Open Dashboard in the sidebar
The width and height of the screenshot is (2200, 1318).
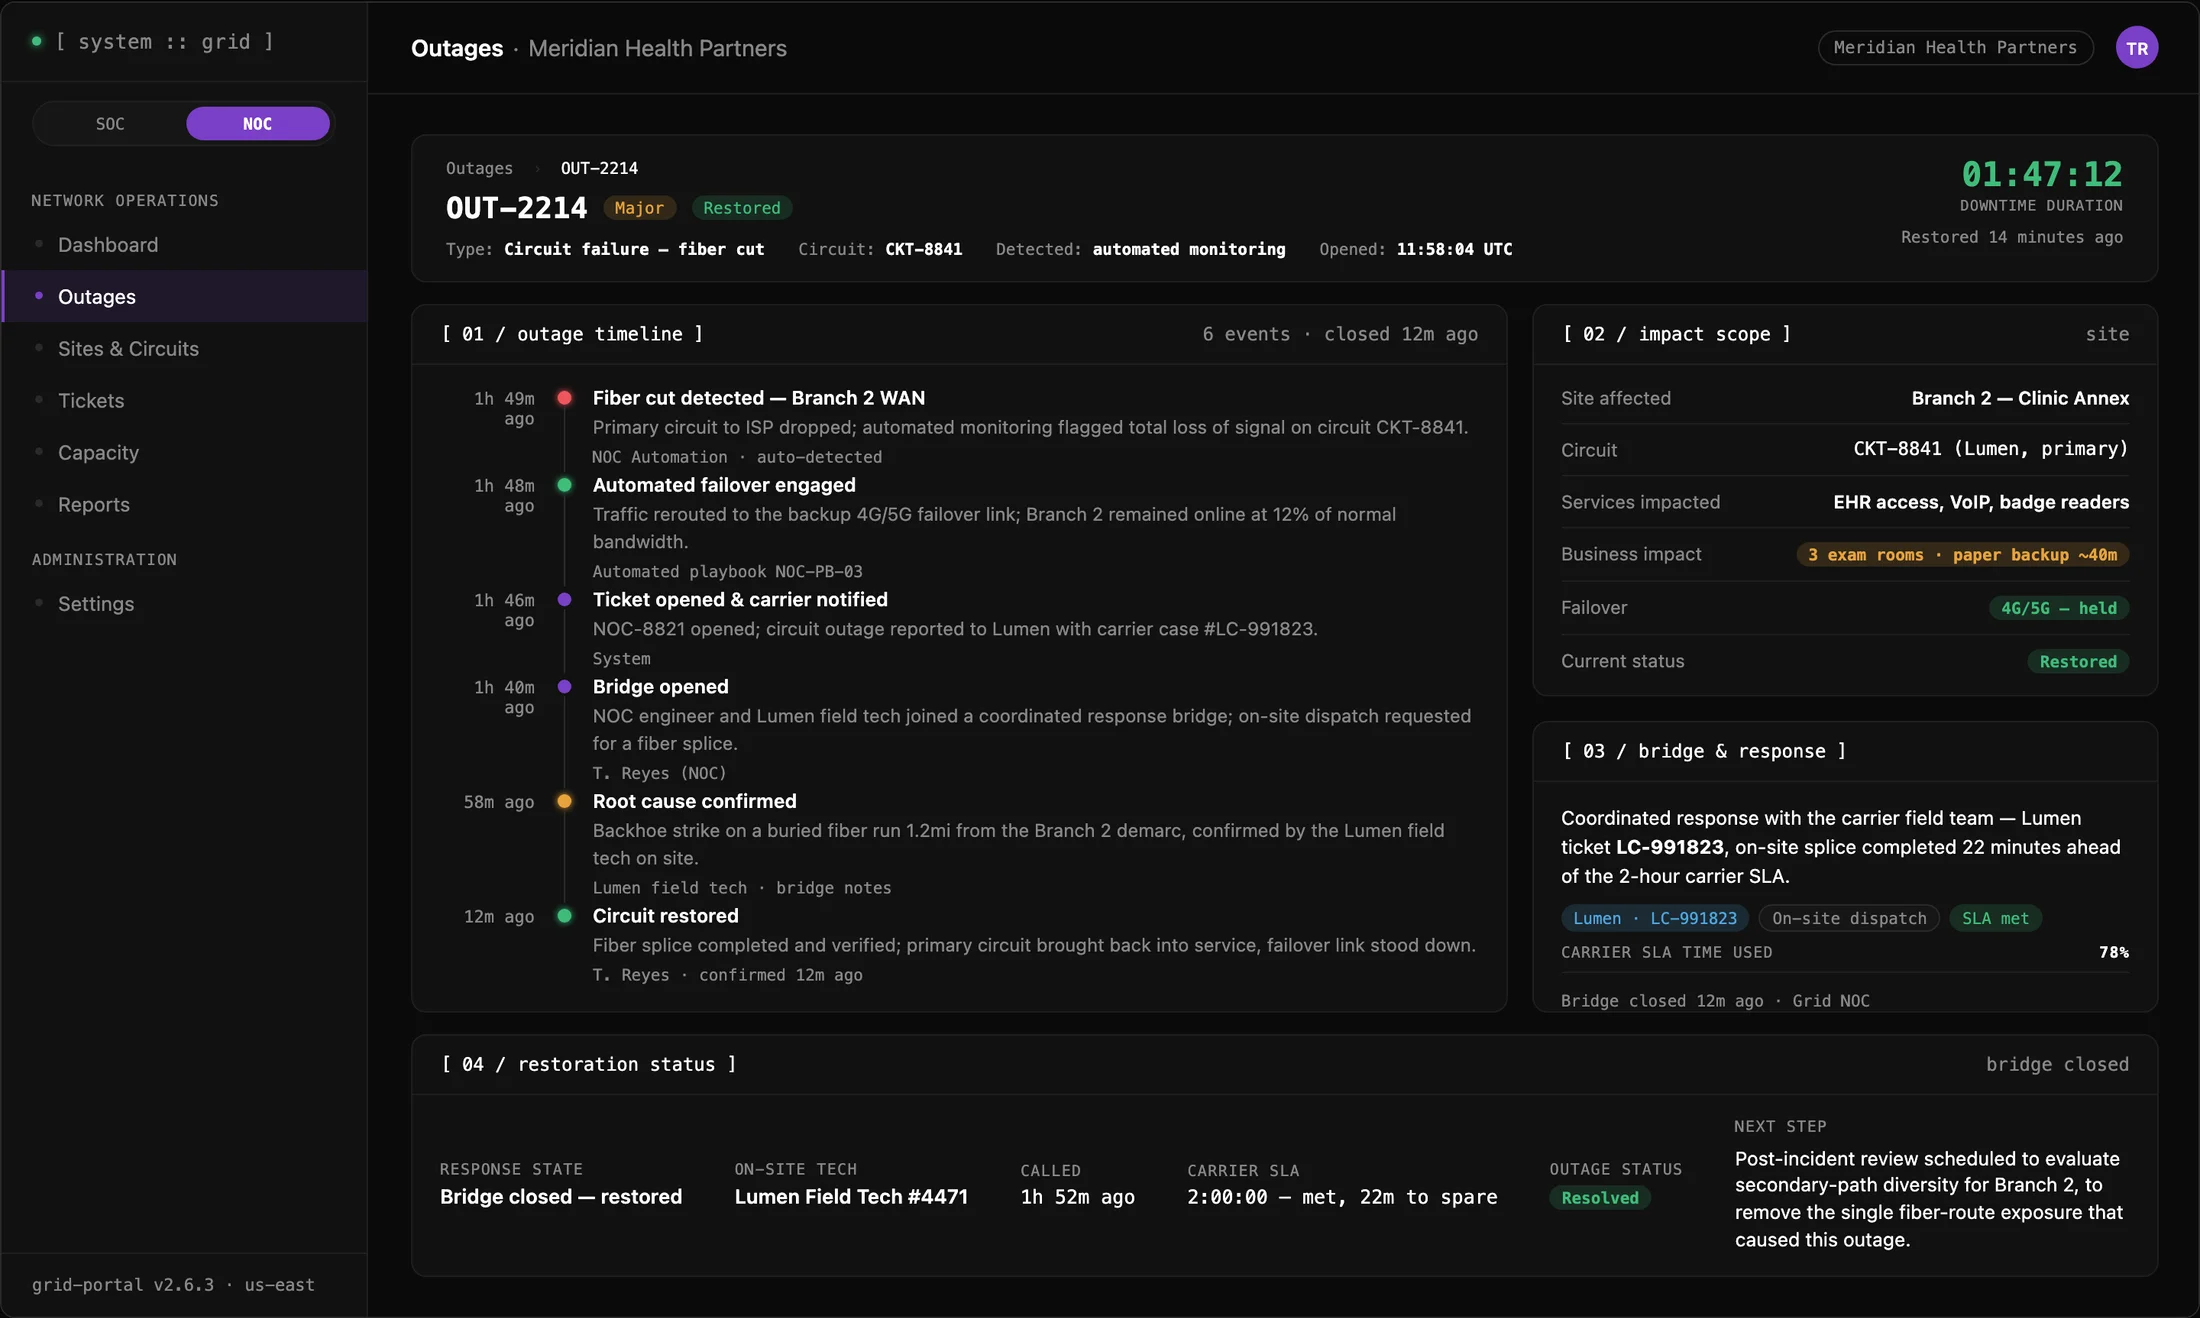point(184,245)
